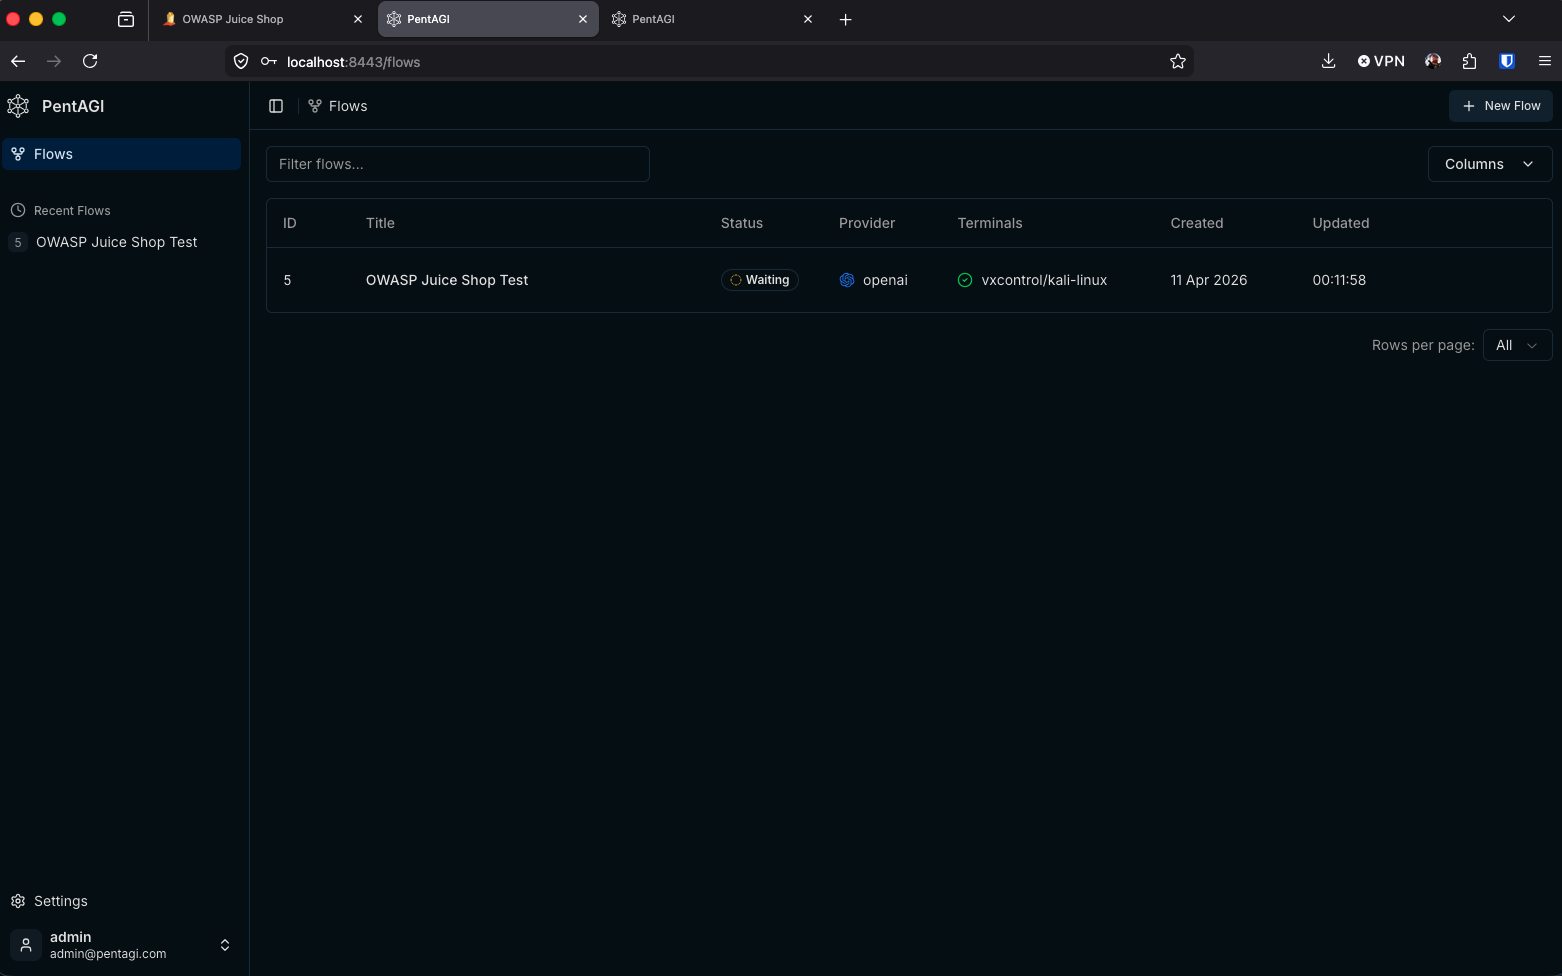Reload the current page
Image resolution: width=1562 pixels, height=976 pixels.
90,61
